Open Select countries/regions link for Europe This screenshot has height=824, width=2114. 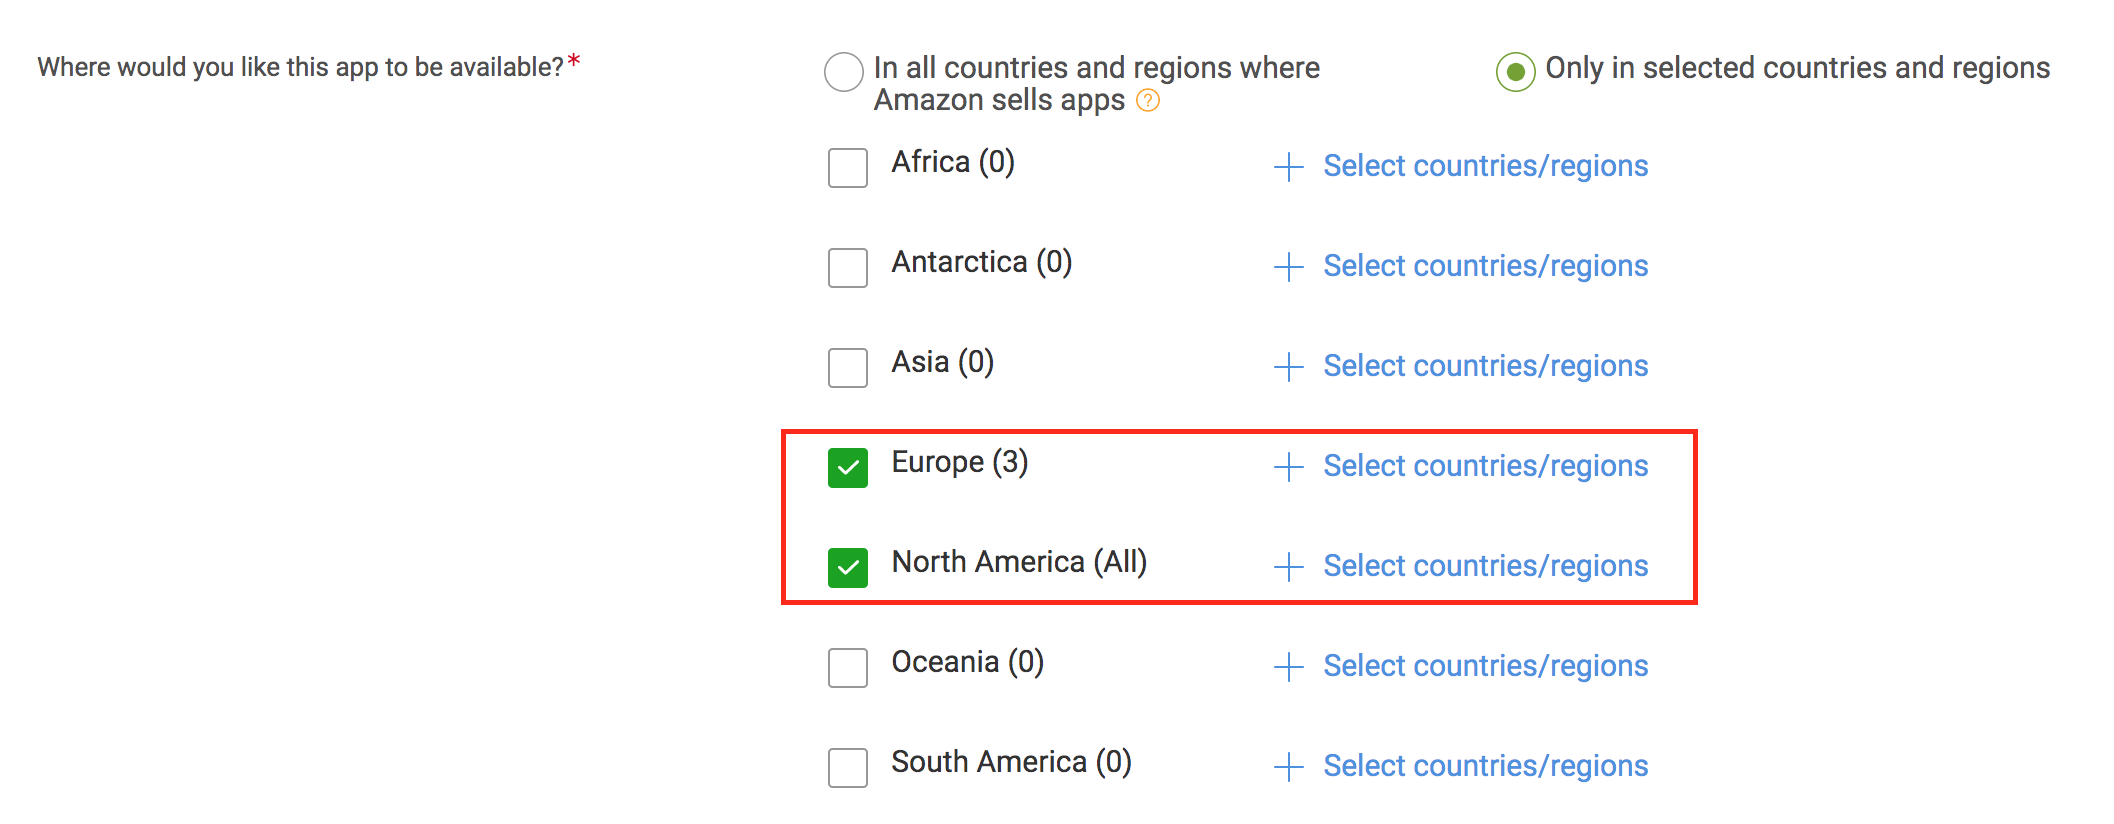click(x=1485, y=466)
